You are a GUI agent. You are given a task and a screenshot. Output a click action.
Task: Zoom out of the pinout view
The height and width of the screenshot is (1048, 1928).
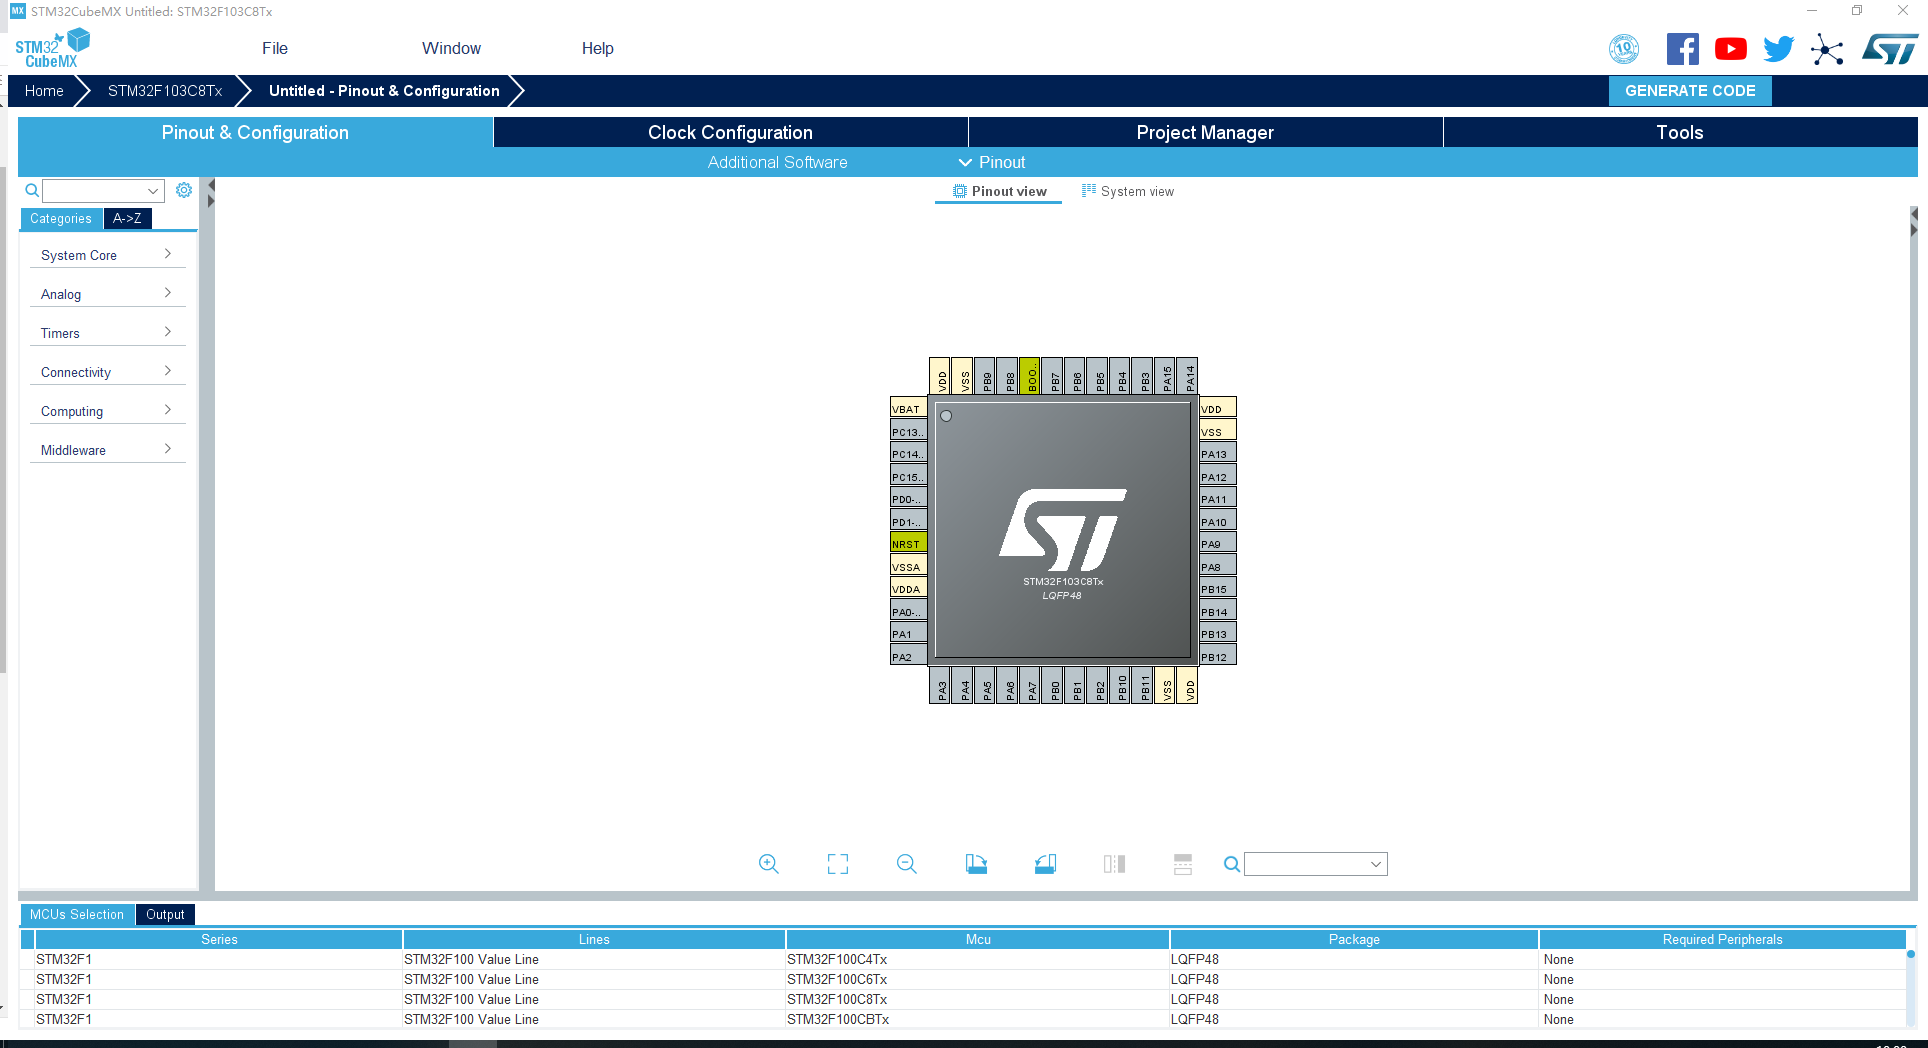coord(906,863)
